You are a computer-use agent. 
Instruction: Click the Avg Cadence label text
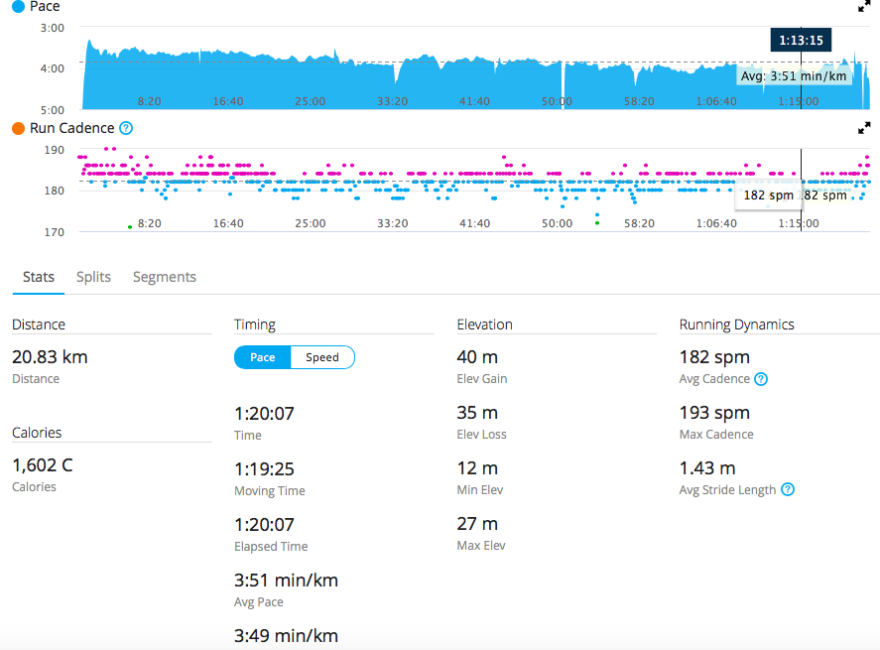pyautogui.click(x=714, y=379)
